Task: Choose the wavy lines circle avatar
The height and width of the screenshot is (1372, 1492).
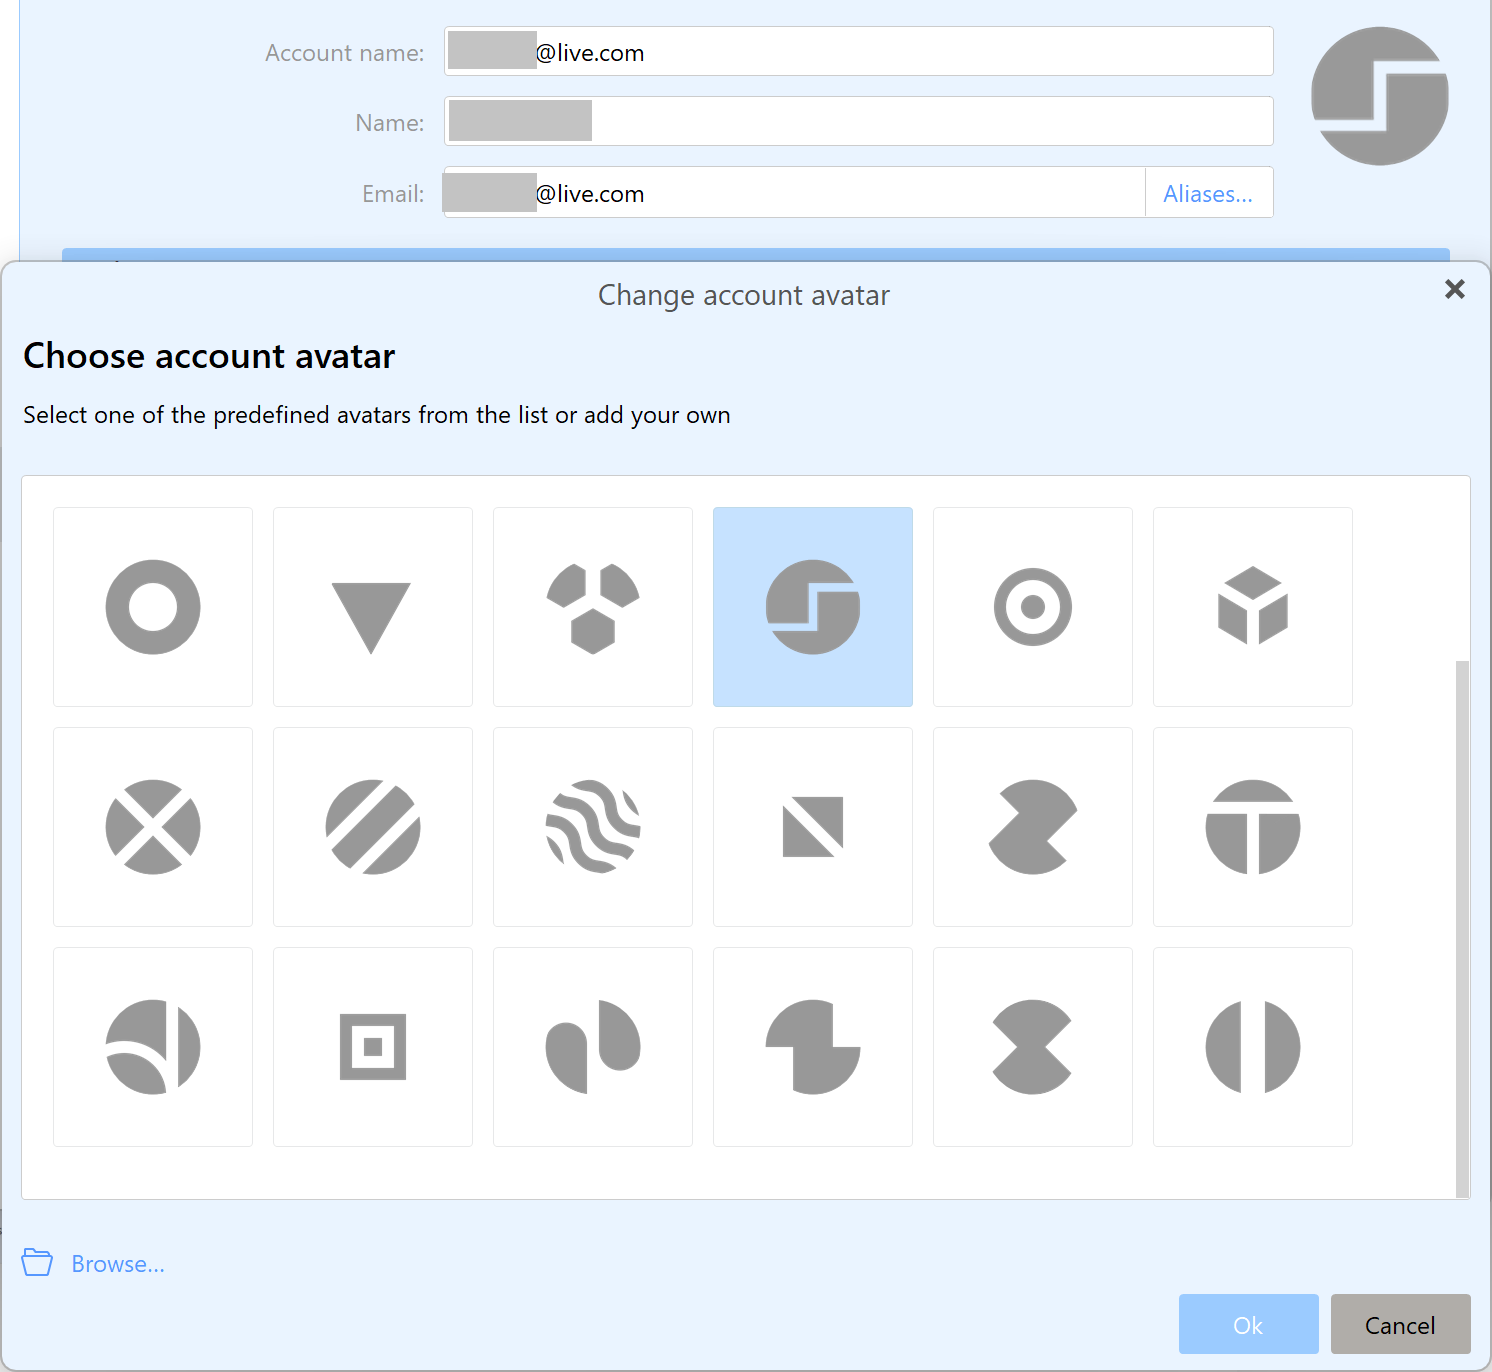Action: click(x=593, y=827)
